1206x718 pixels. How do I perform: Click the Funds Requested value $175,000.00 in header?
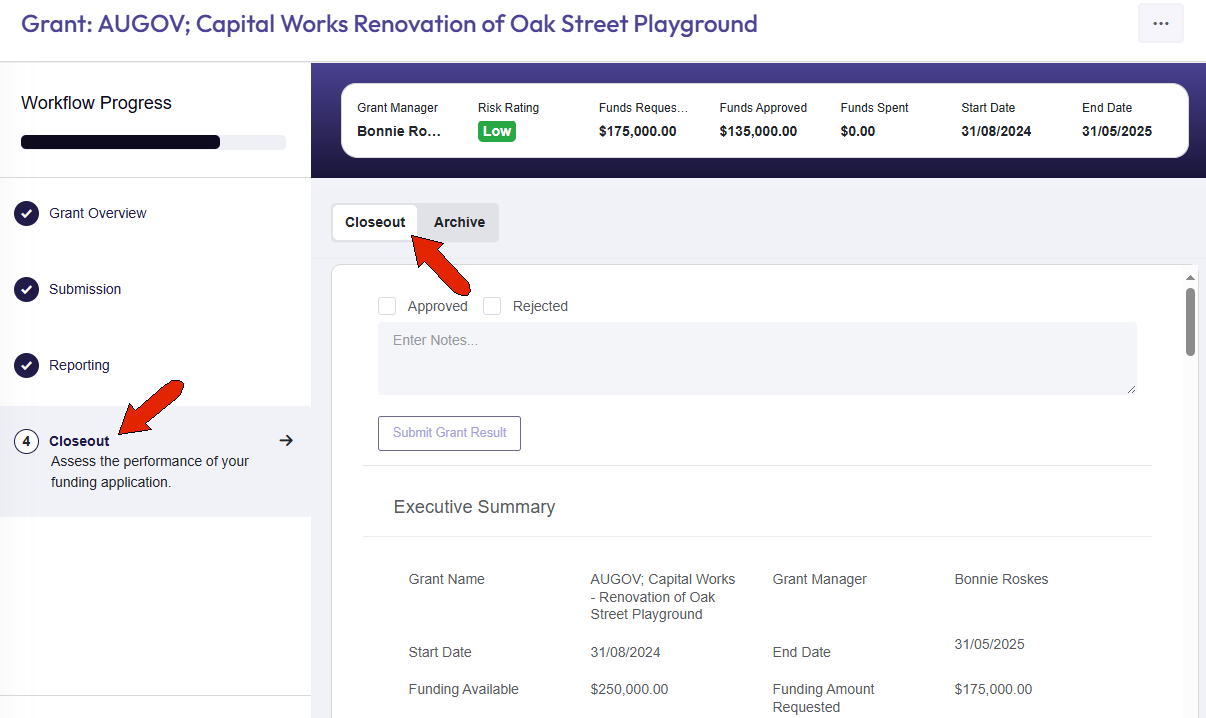tap(637, 131)
